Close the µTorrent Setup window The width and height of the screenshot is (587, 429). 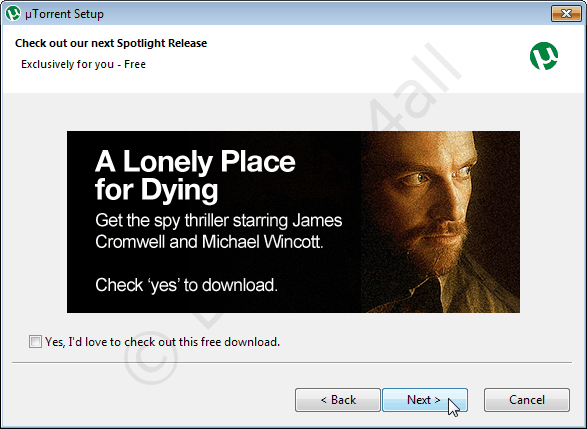[566, 13]
